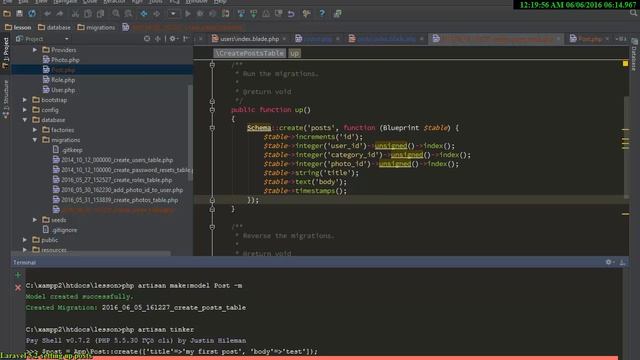This screenshot has width=640, height=360.
Task: Click the VCS commit changes icon
Action: point(253,14)
